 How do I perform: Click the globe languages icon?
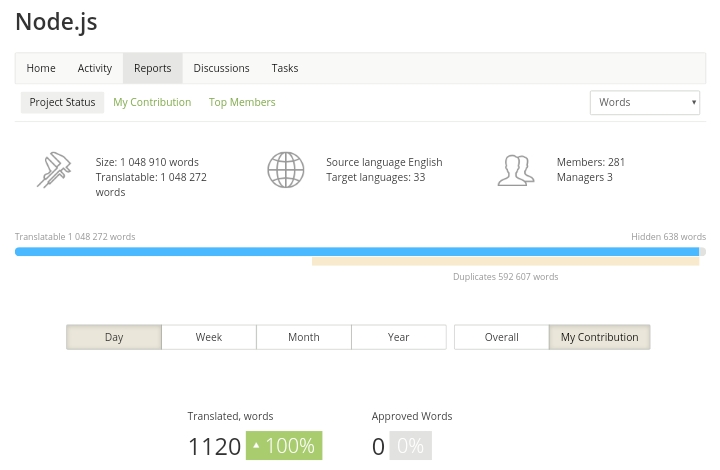[x=285, y=170]
